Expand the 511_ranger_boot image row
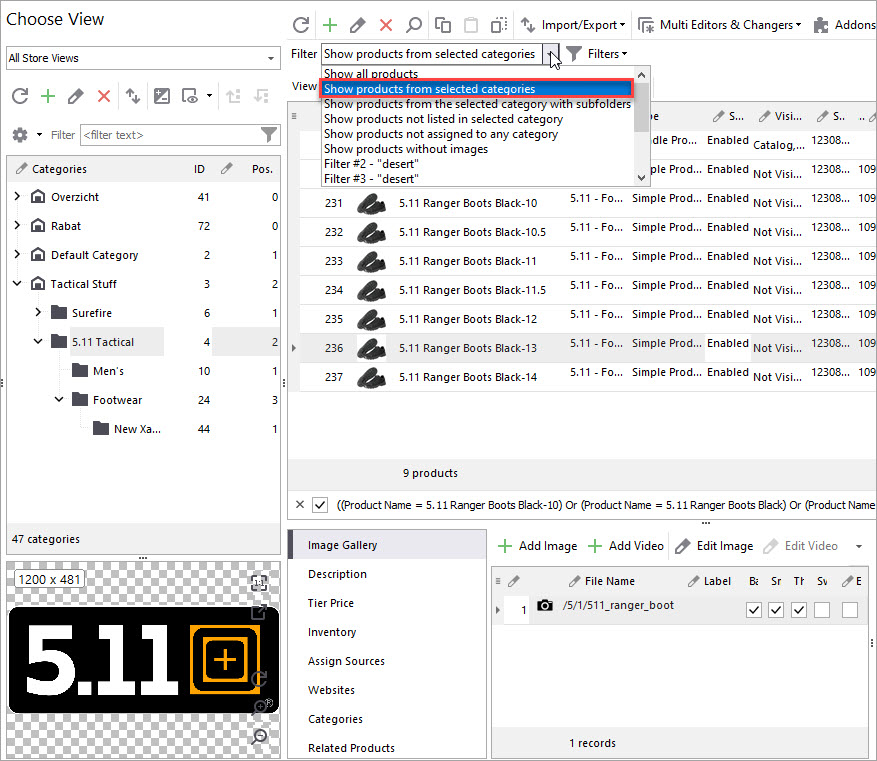The width and height of the screenshot is (877, 761). (498, 609)
